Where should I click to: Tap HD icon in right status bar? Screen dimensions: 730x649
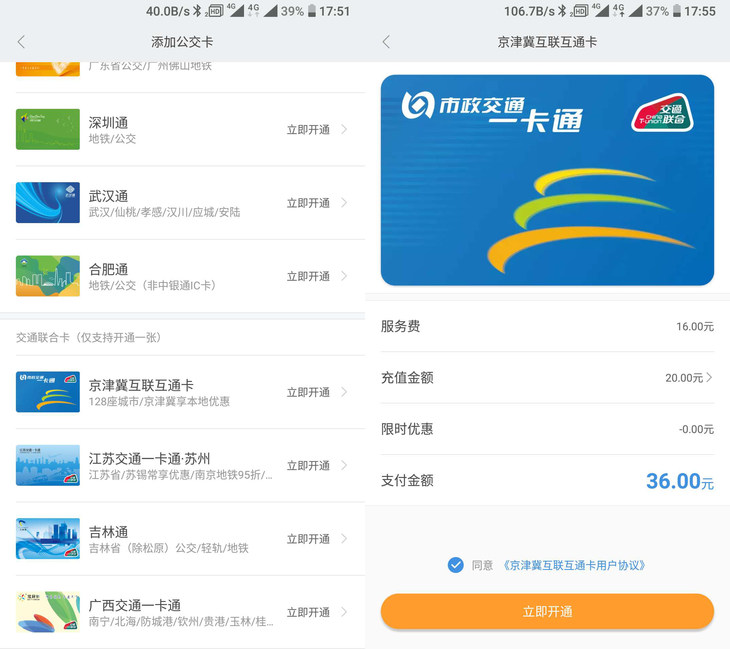581,11
